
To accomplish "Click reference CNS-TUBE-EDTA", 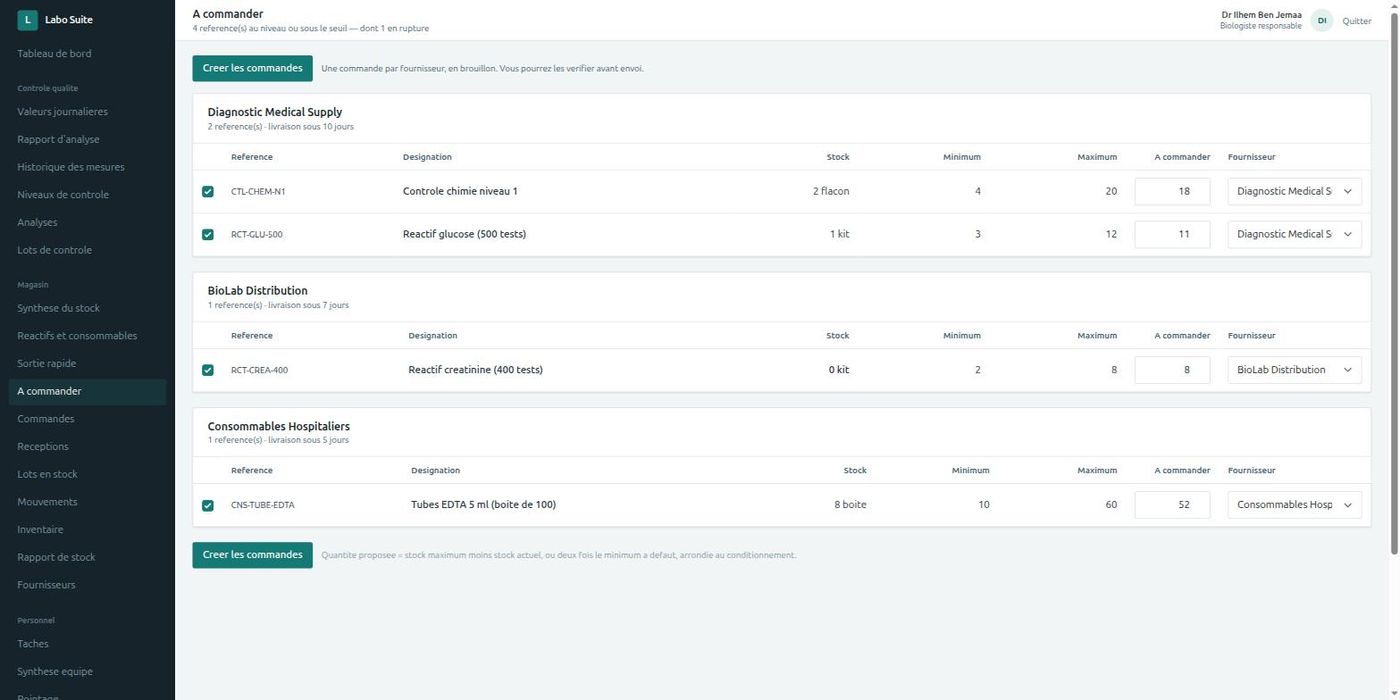I will [263, 505].
